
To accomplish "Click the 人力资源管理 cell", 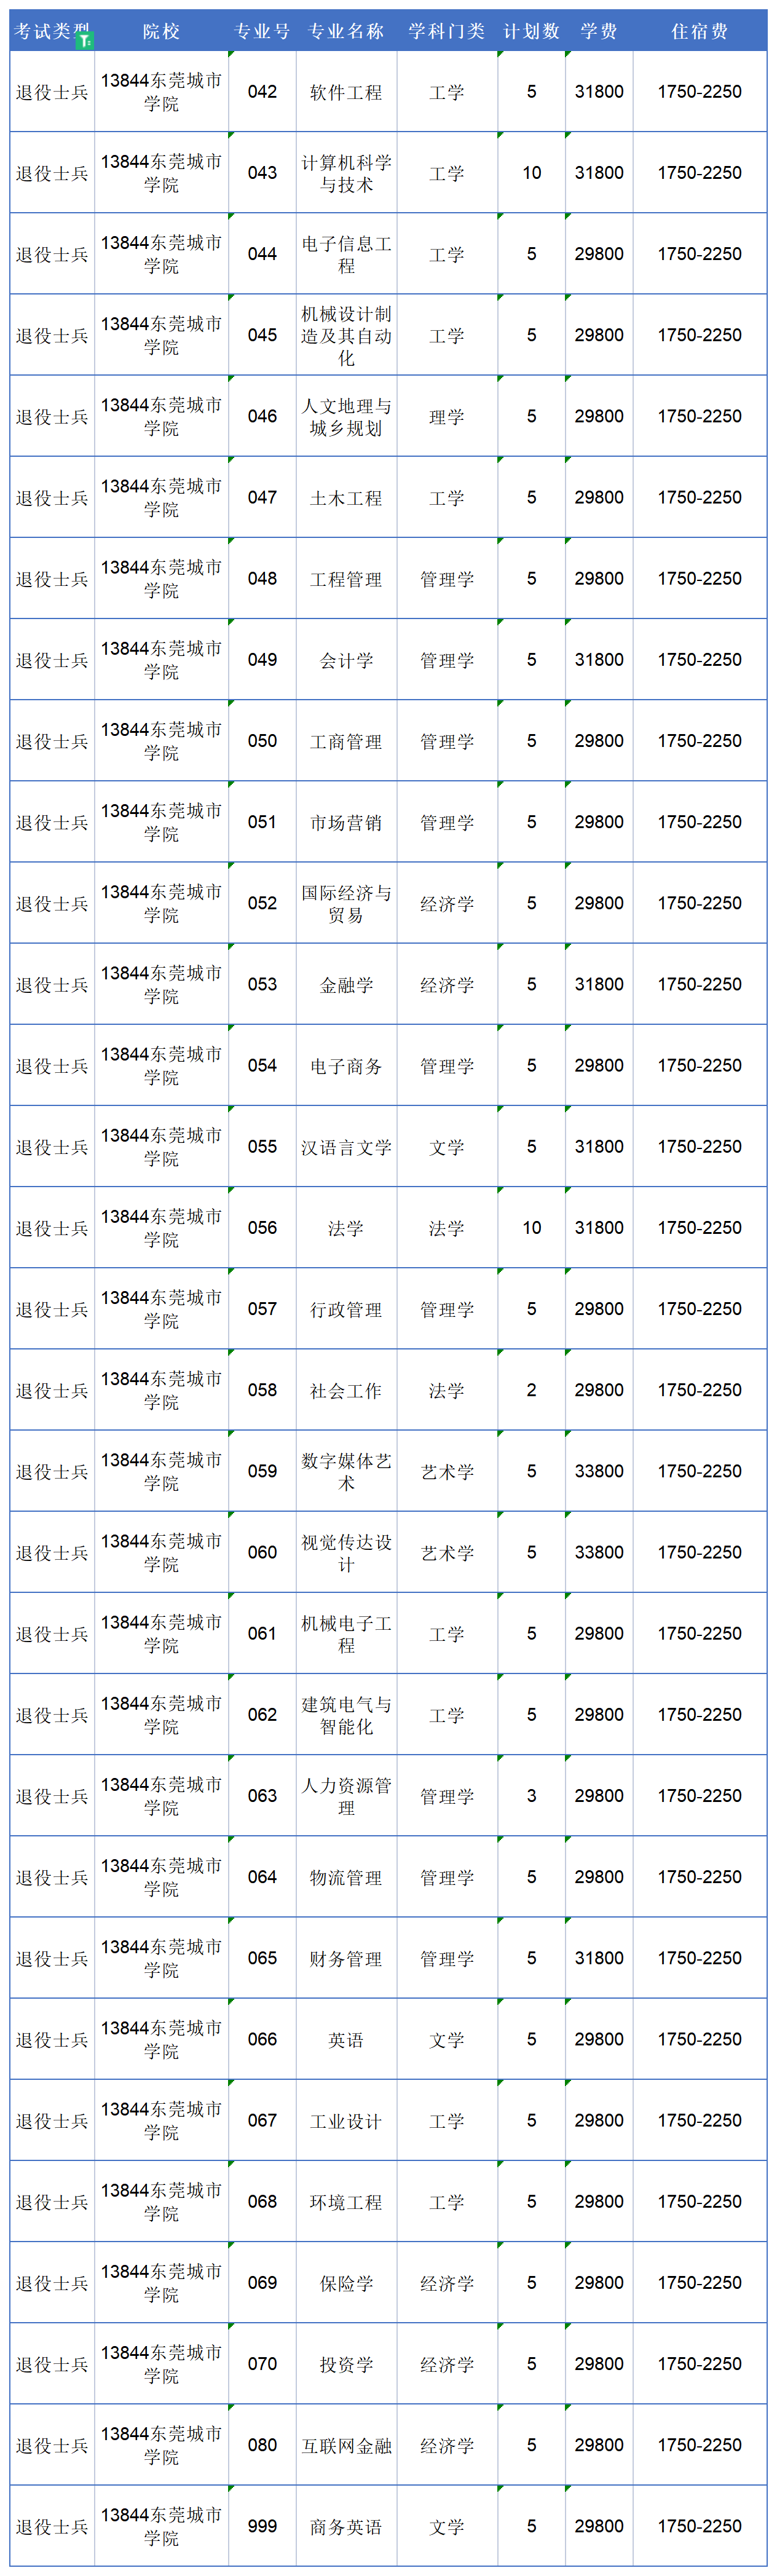I will pyautogui.click(x=346, y=1796).
